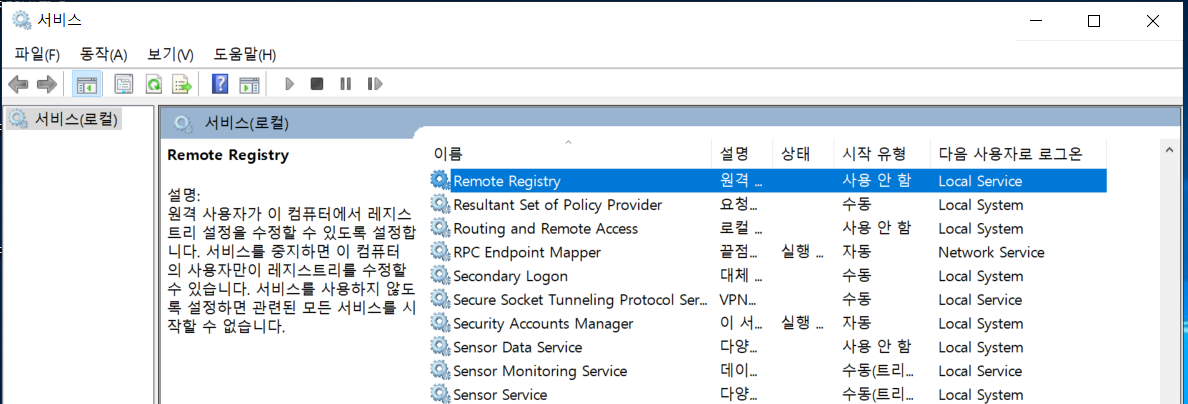
Task: Open the 파일(F) menu
Action: pyautogui.click(x=37, y=55)
